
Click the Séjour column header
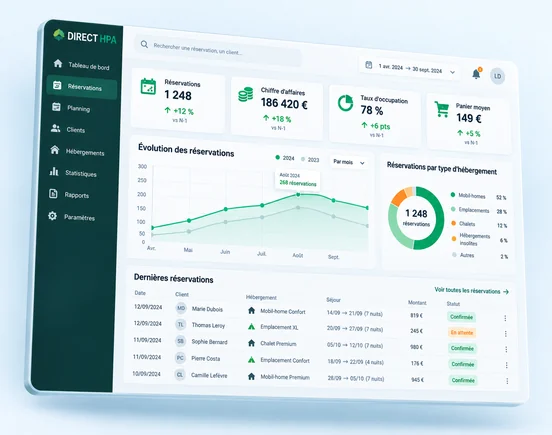pos(333,300)
